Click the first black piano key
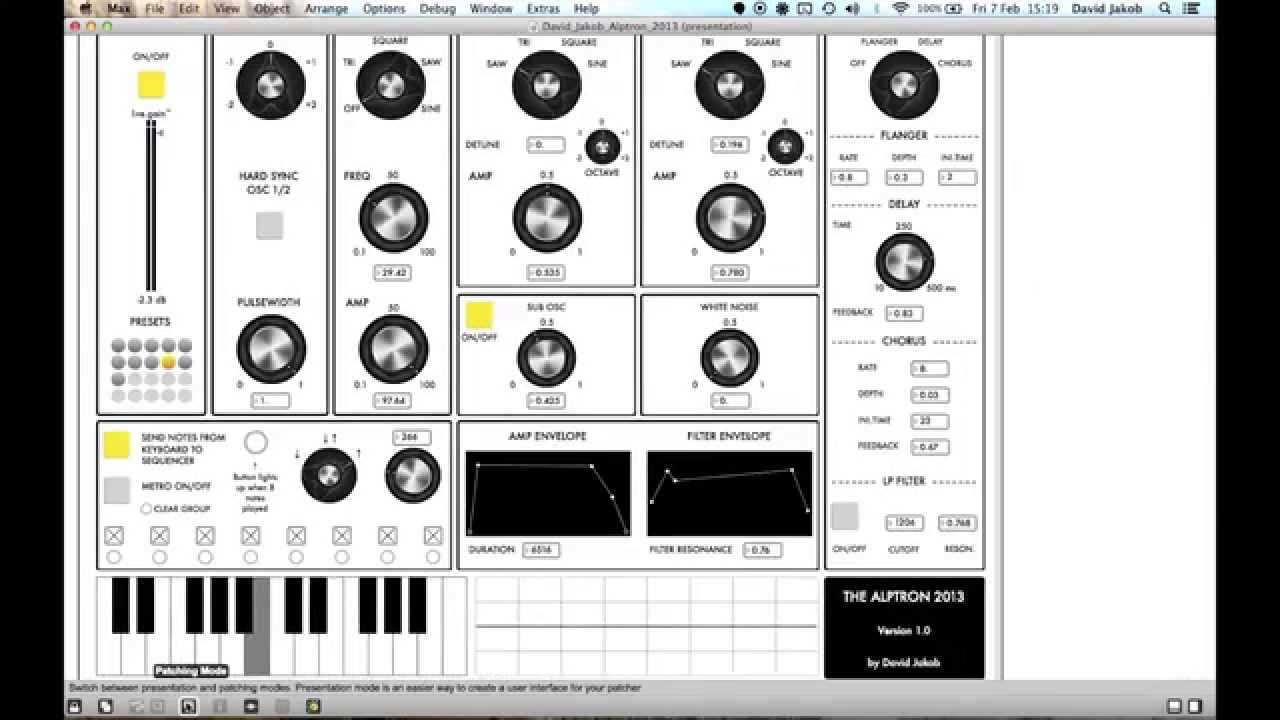The image size is (1280, 720). coord(120,604)
